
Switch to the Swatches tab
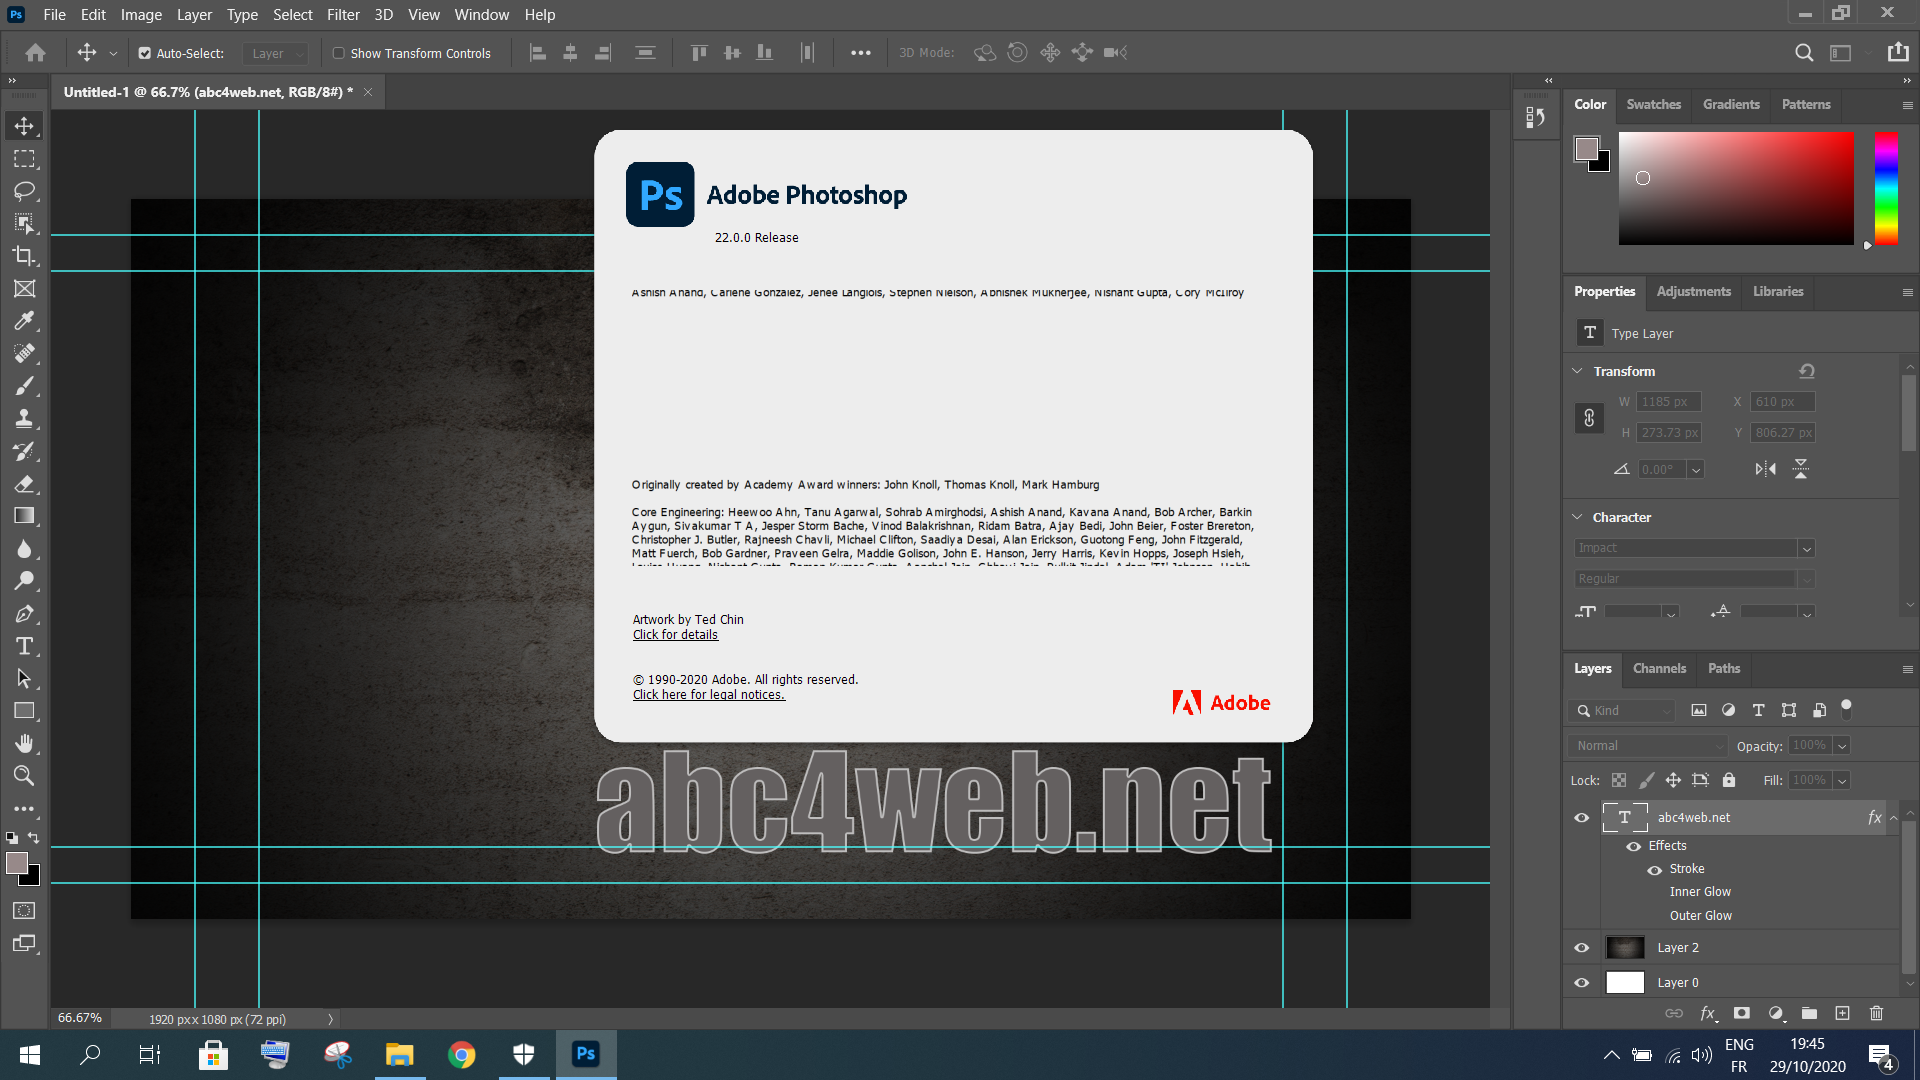tap(1653, 104)
